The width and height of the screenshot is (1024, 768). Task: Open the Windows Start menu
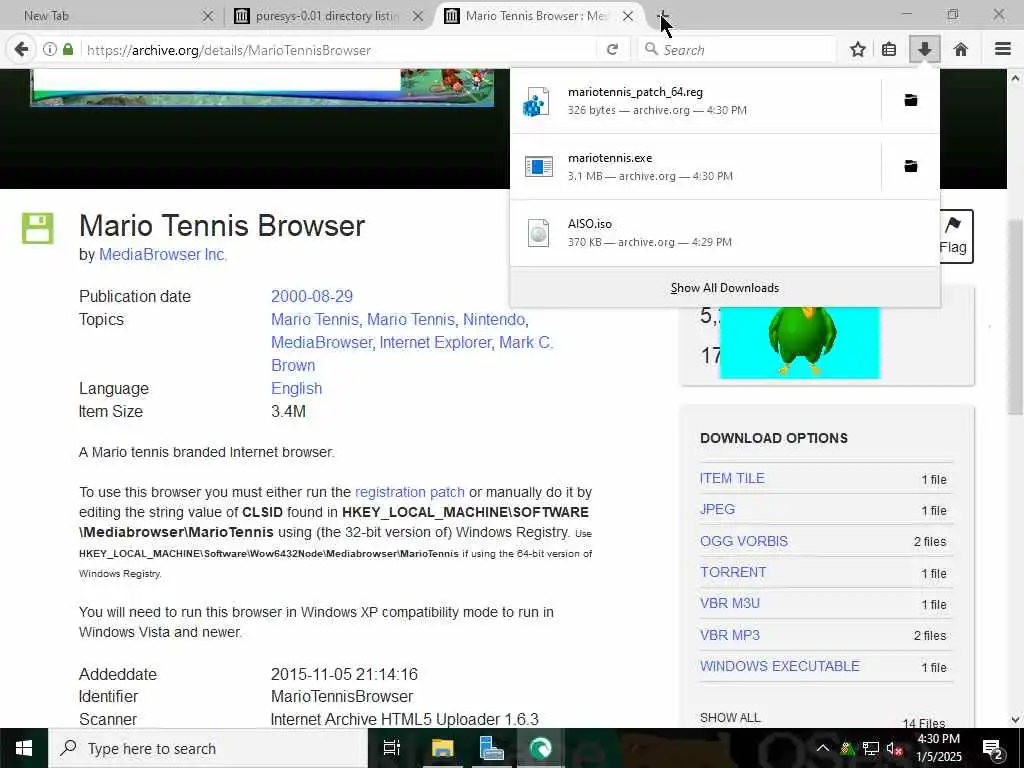click(24, 748)
